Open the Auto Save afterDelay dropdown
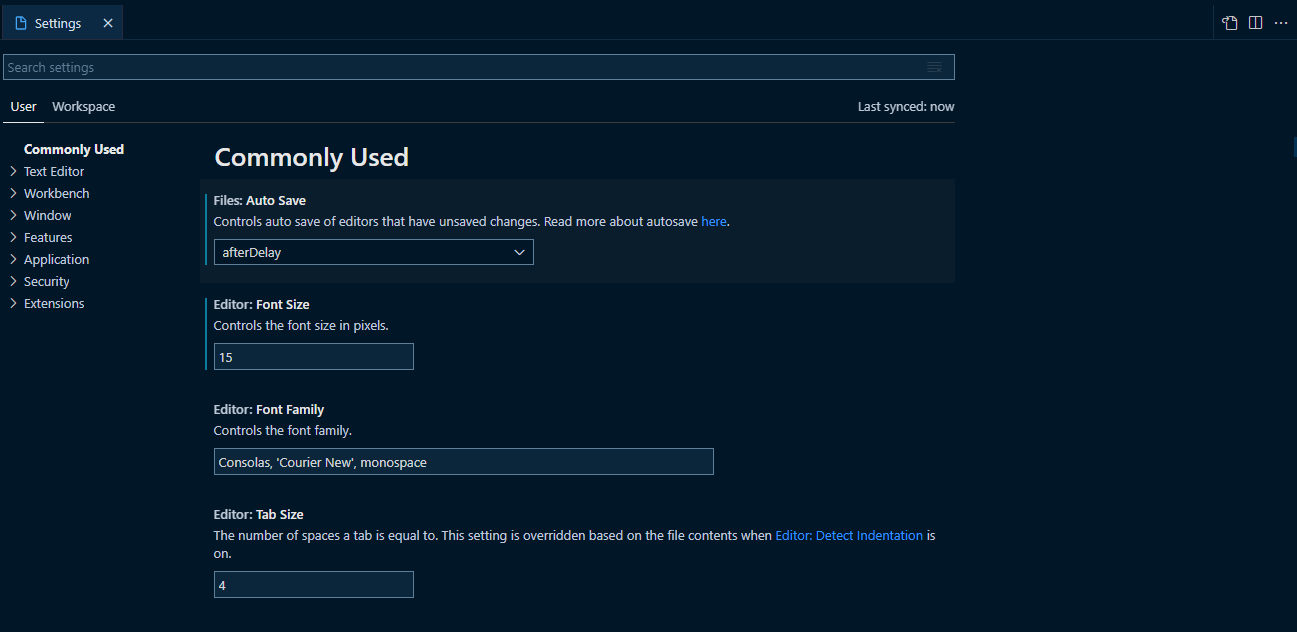The image size is (1297, 632). [374, 252]
